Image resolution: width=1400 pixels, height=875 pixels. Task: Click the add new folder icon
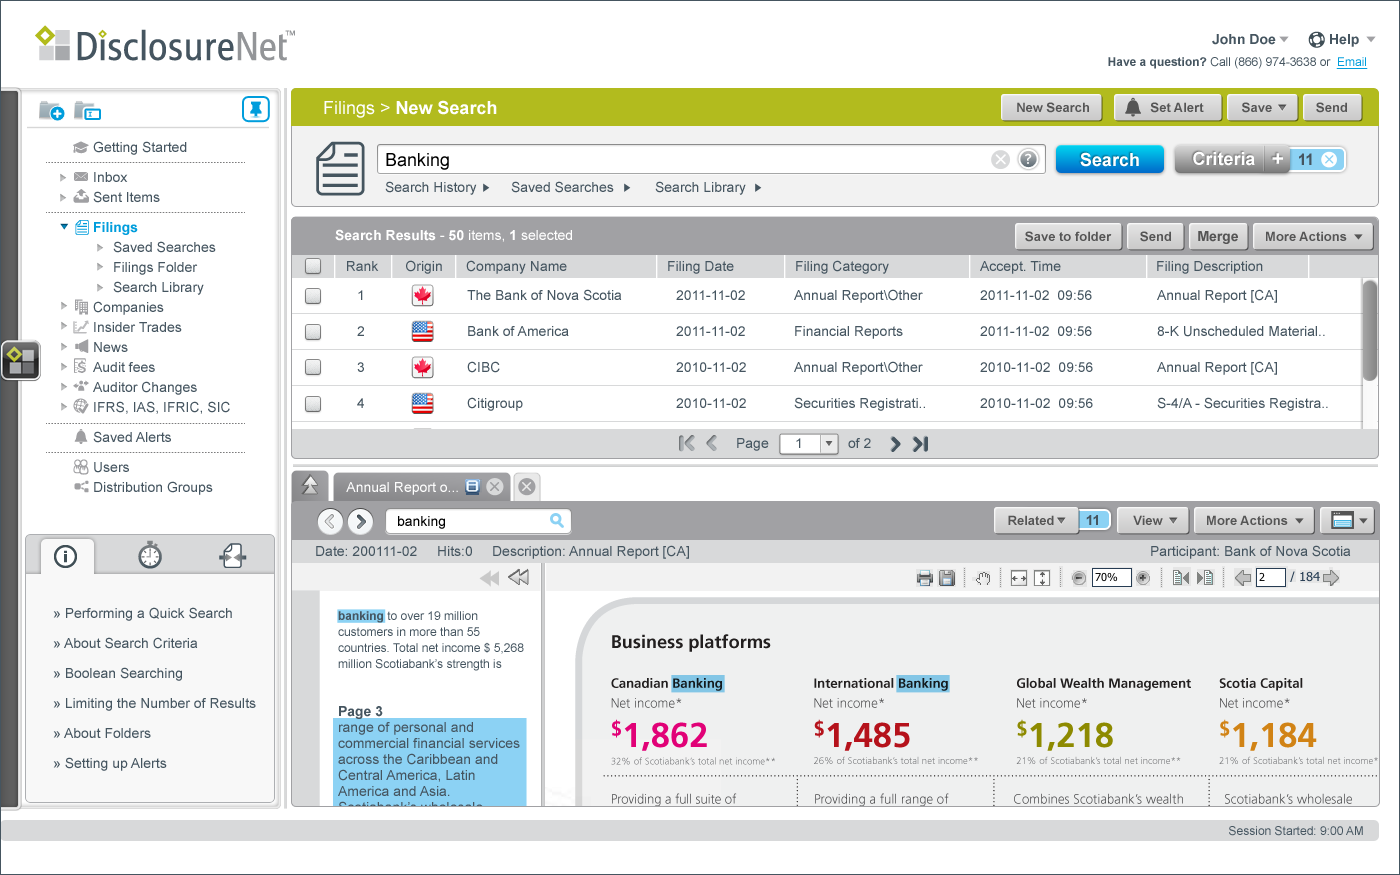coord(51,110)
